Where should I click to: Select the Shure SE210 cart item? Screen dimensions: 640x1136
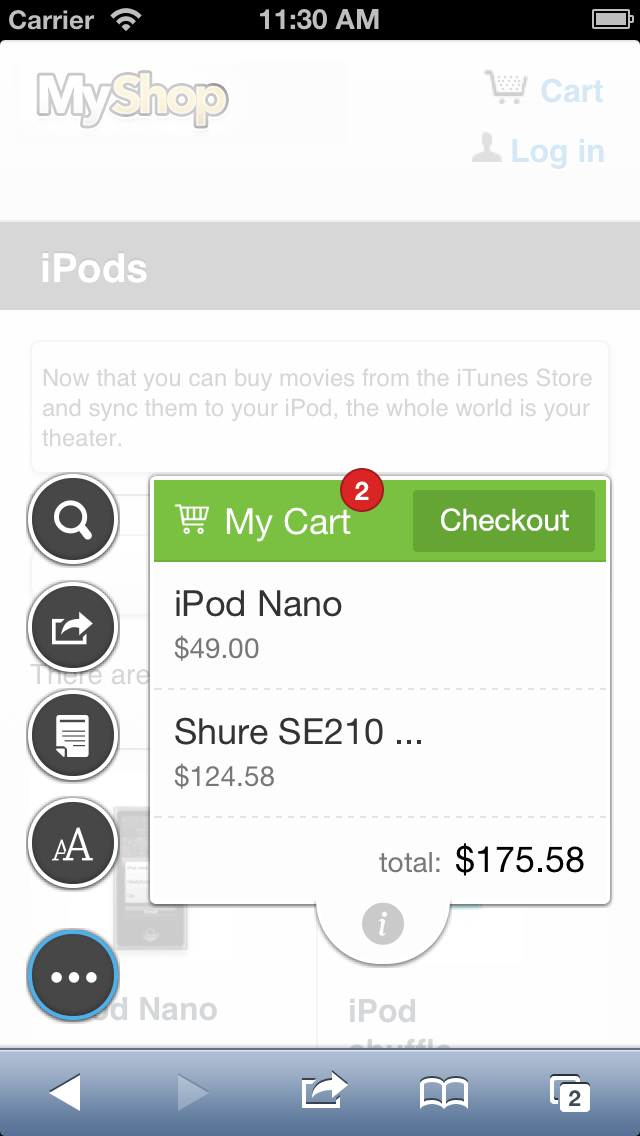(380, 752)
